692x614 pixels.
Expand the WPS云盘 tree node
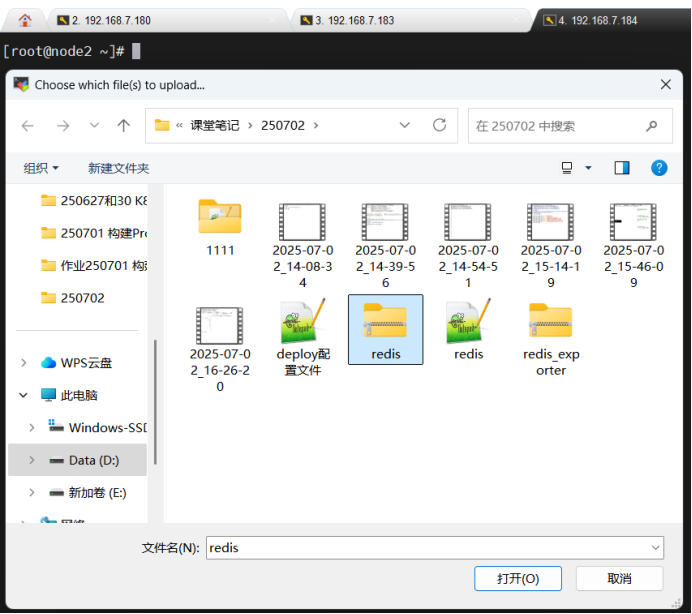click(25, 363)
